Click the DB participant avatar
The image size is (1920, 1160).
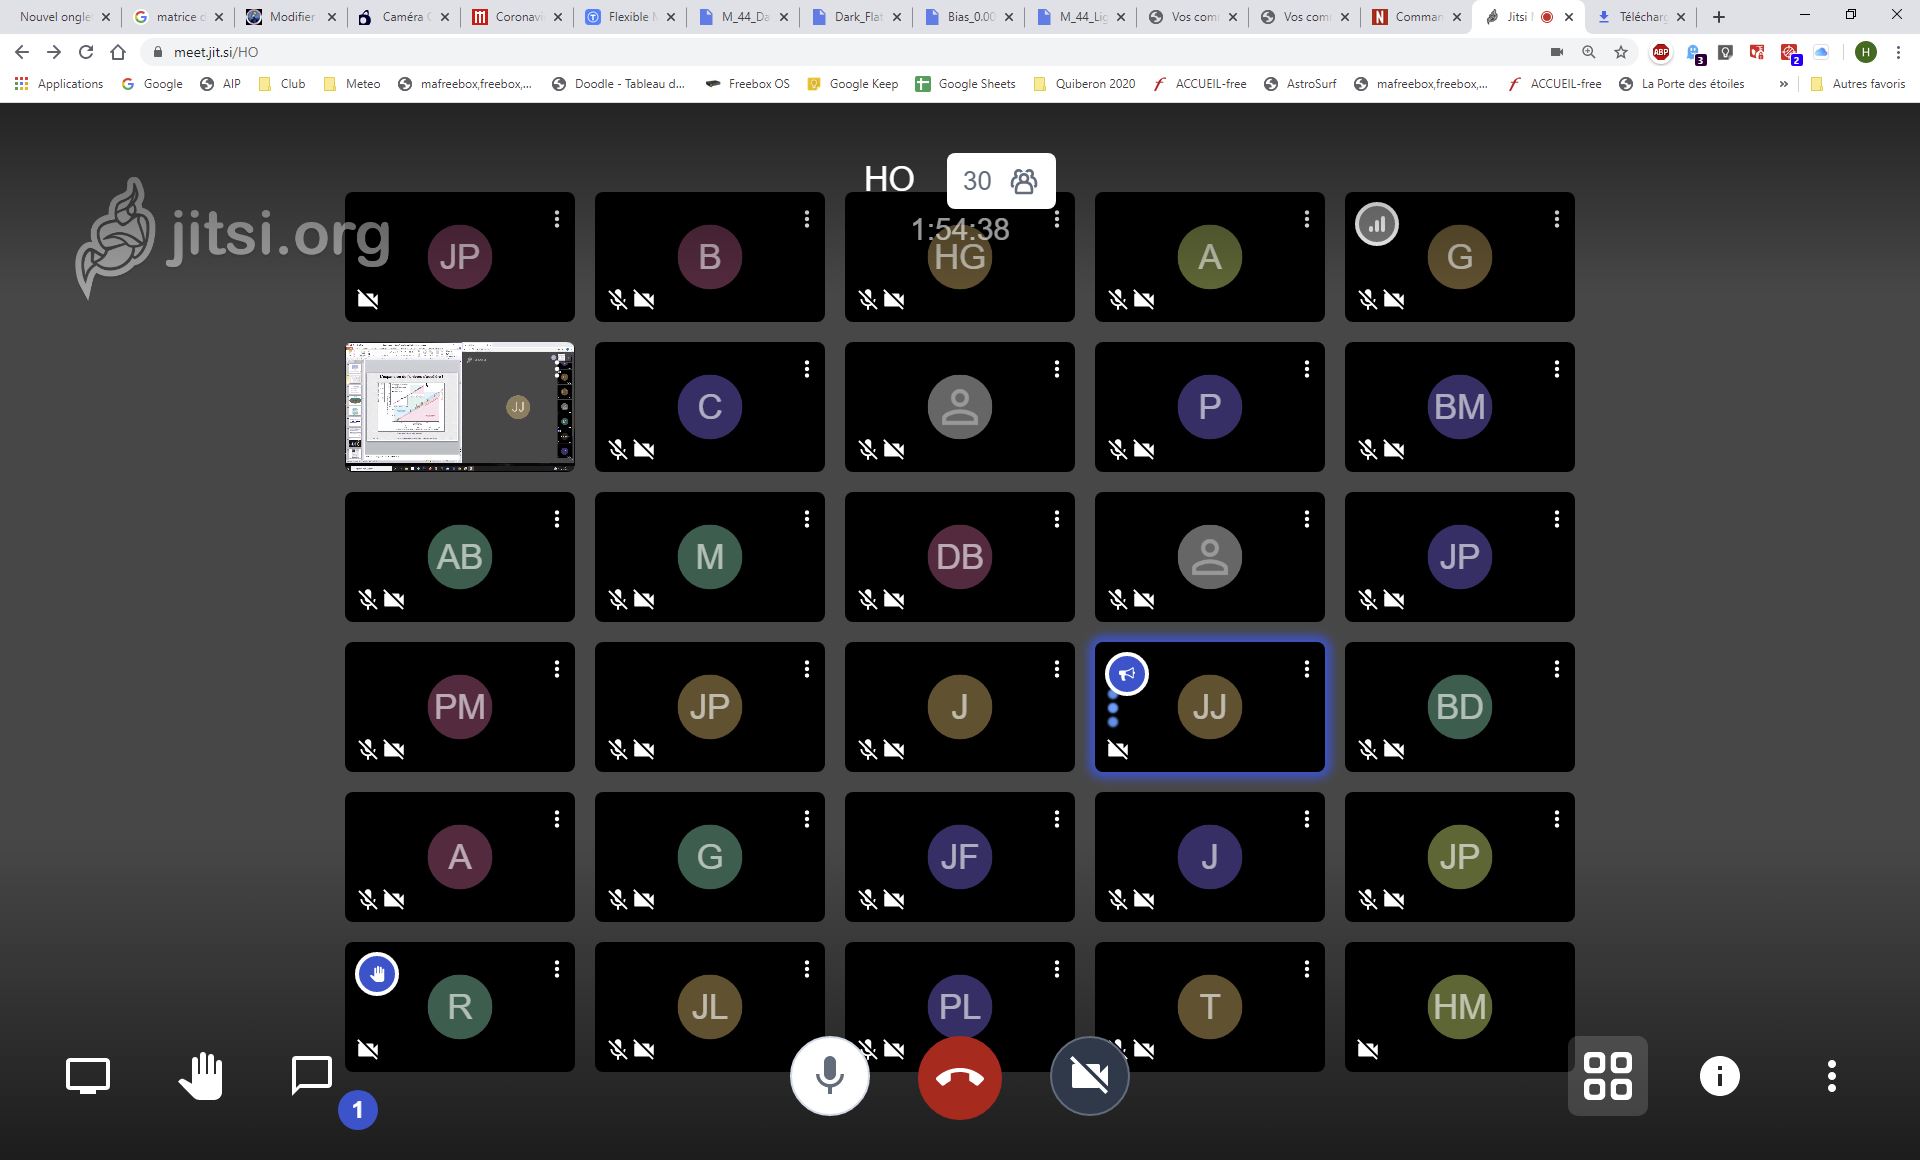[960, 557]
